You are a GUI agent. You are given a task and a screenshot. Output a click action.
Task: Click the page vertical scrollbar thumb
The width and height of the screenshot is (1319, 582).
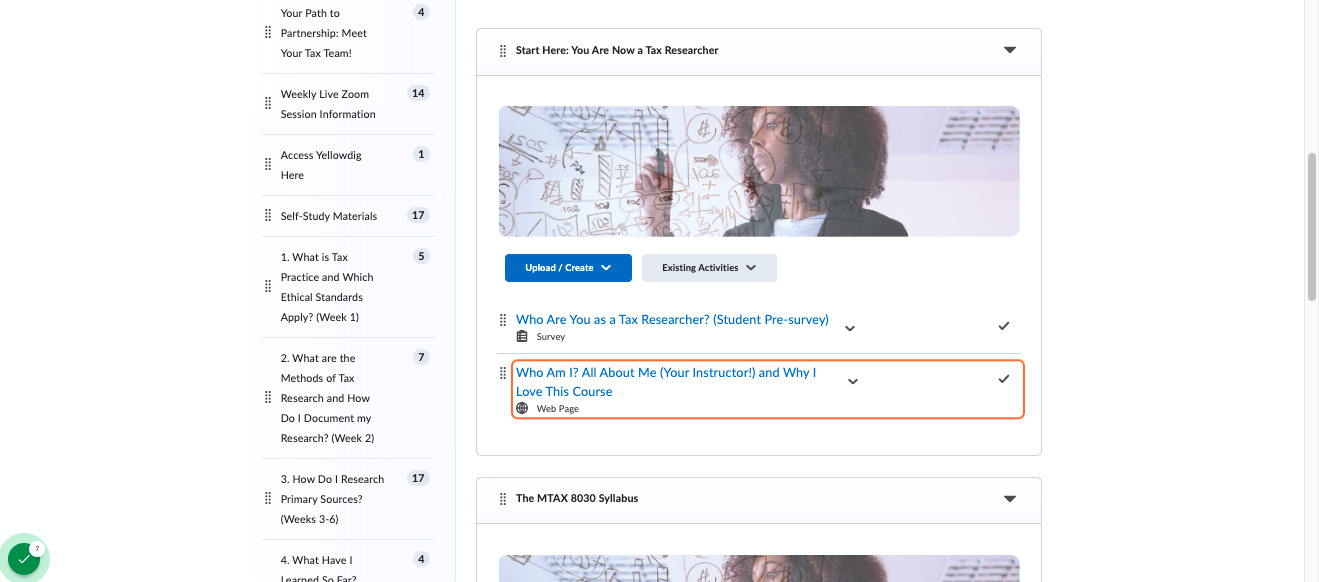(1312, 227)
